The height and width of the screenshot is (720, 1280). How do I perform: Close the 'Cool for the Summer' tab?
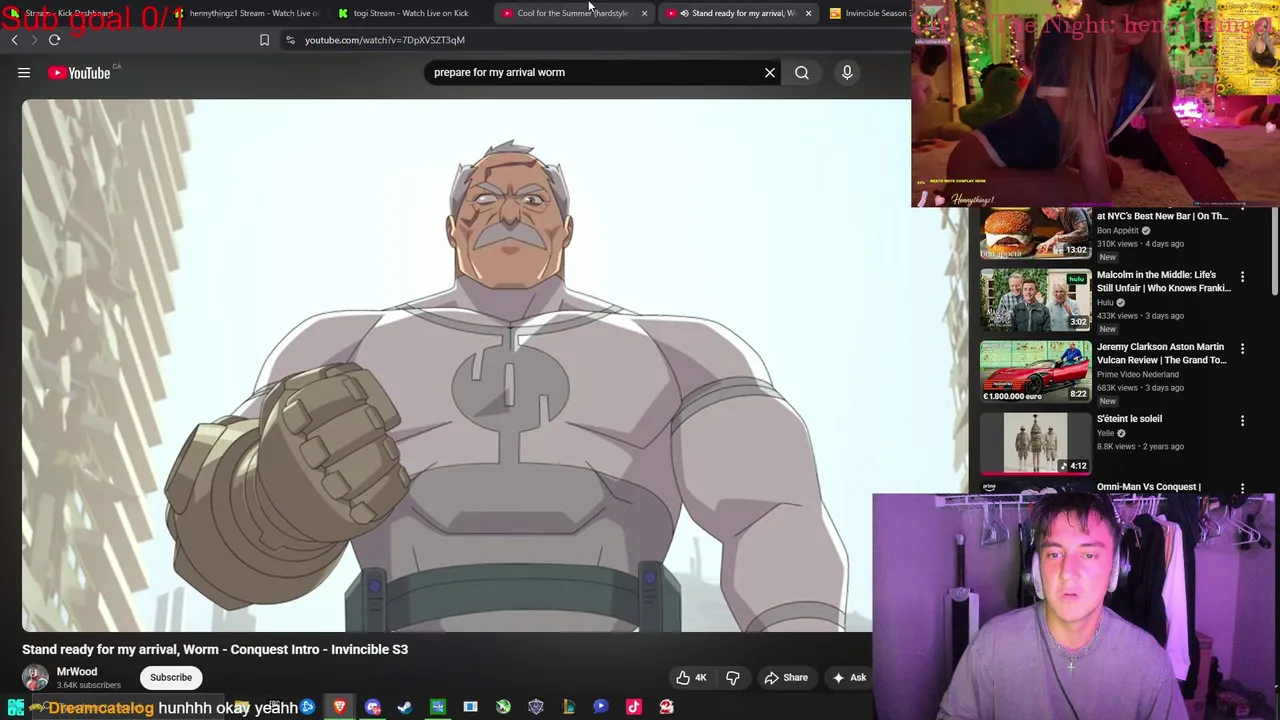(x=644, y=13)
